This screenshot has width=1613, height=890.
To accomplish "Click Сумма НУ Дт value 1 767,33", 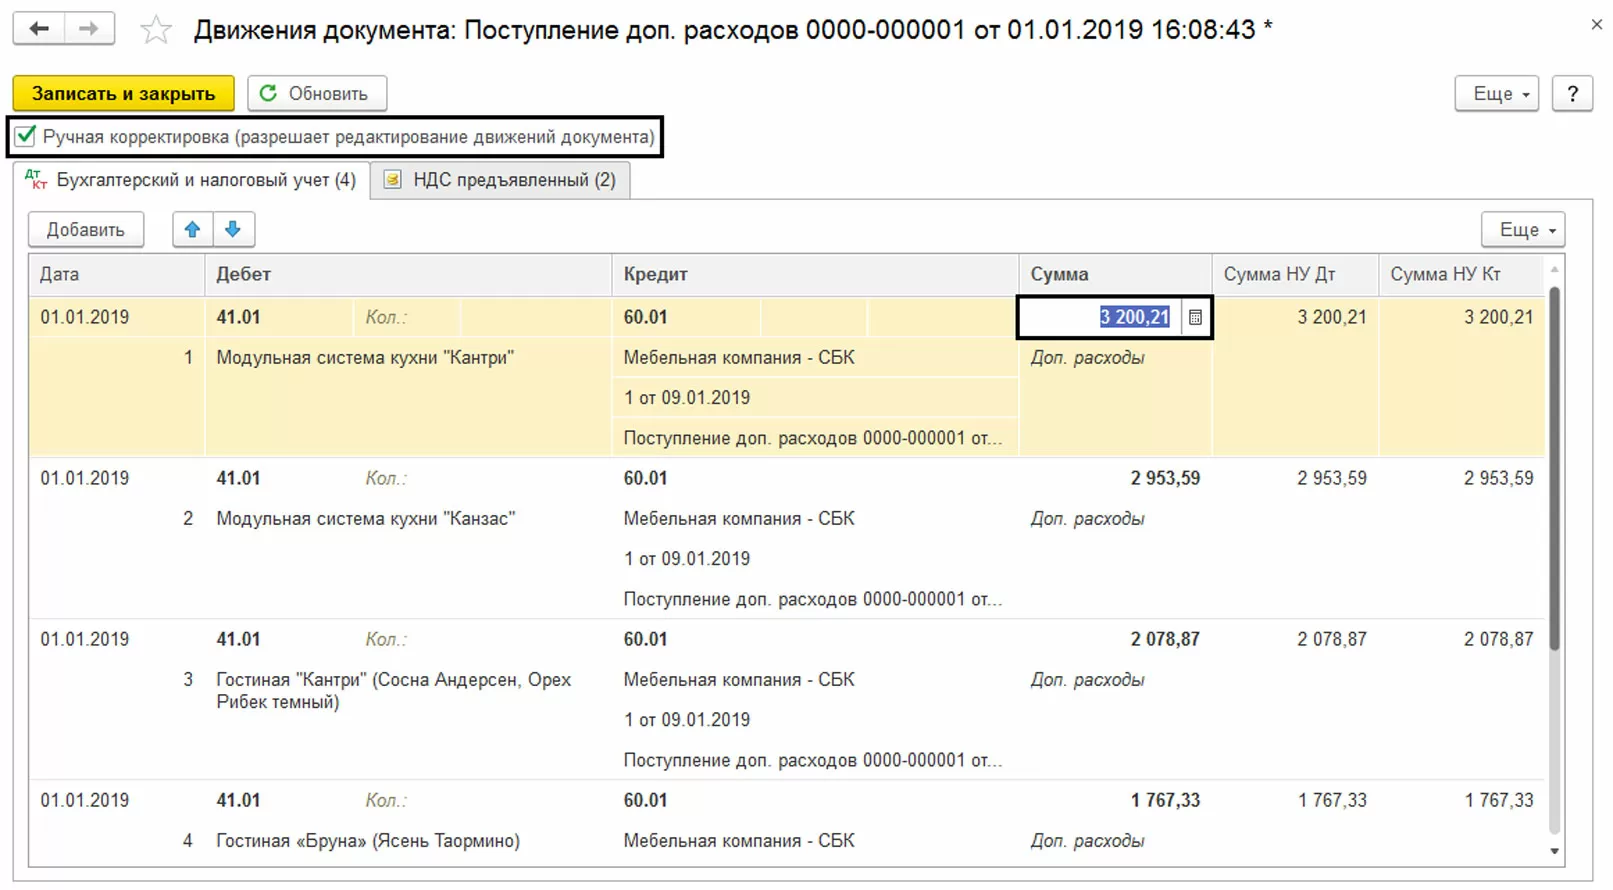I will [1332, 800].
